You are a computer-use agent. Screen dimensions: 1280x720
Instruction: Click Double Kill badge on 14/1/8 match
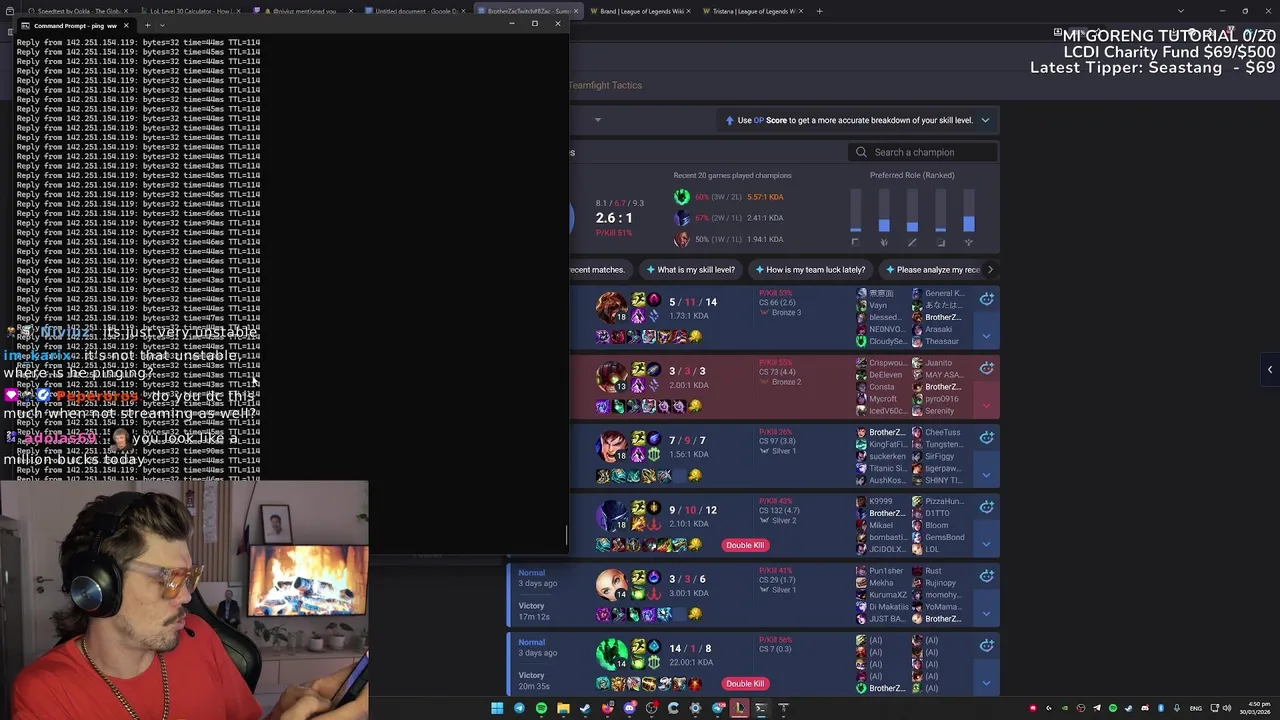pos(745,684)
